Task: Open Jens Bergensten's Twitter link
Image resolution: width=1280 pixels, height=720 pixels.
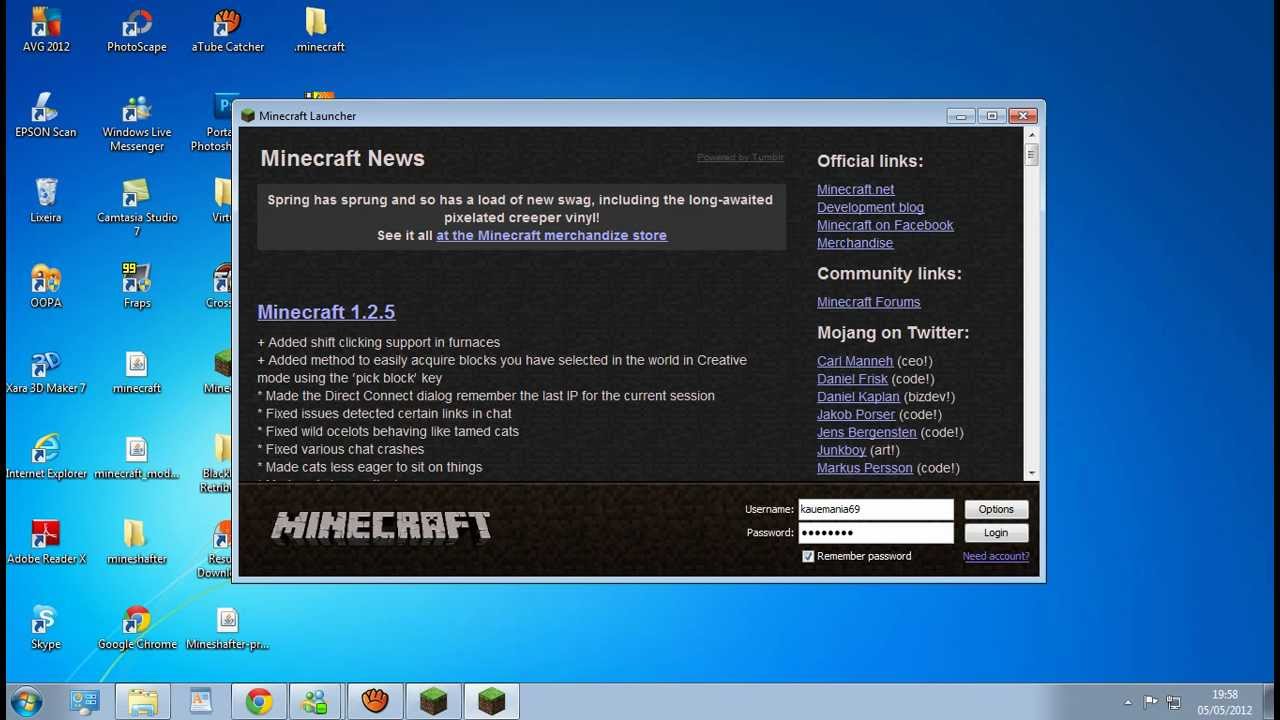Action: pyautogui.click(x=866, y=432)
